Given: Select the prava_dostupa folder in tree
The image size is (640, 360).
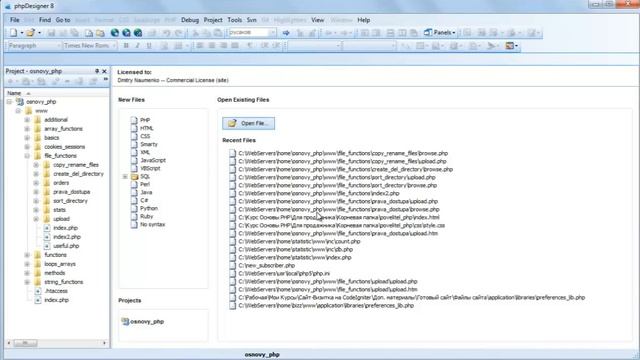Looking at the screenshot, I should tap(71, 192).
